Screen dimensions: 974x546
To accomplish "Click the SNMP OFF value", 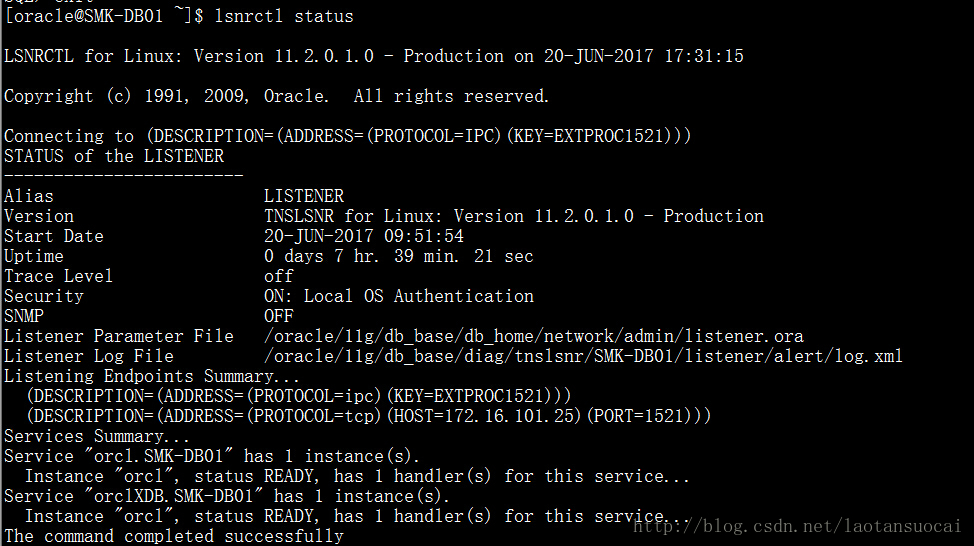I will tap(279, 316).
